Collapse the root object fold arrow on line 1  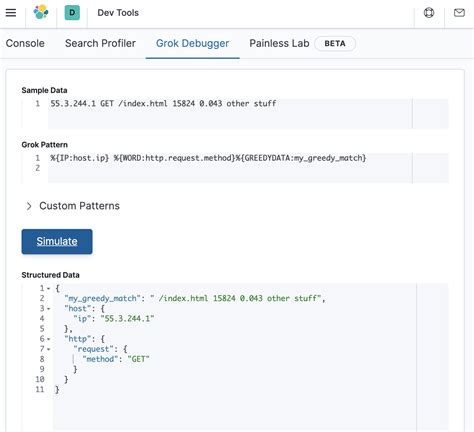(49, 288)
